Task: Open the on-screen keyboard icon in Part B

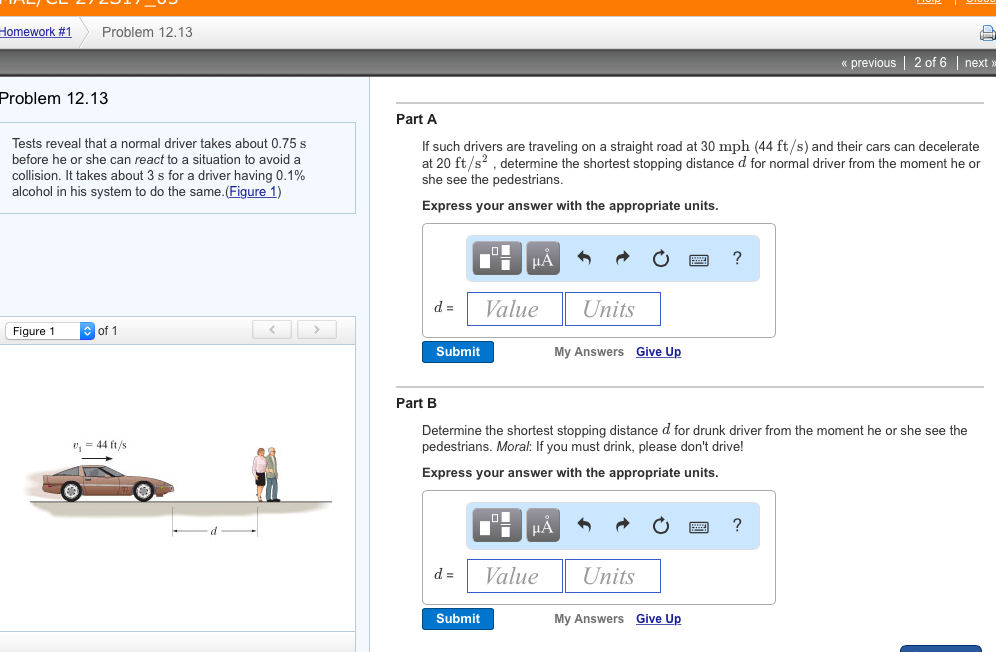Action: pyautogui.click(x=699, y=525)
